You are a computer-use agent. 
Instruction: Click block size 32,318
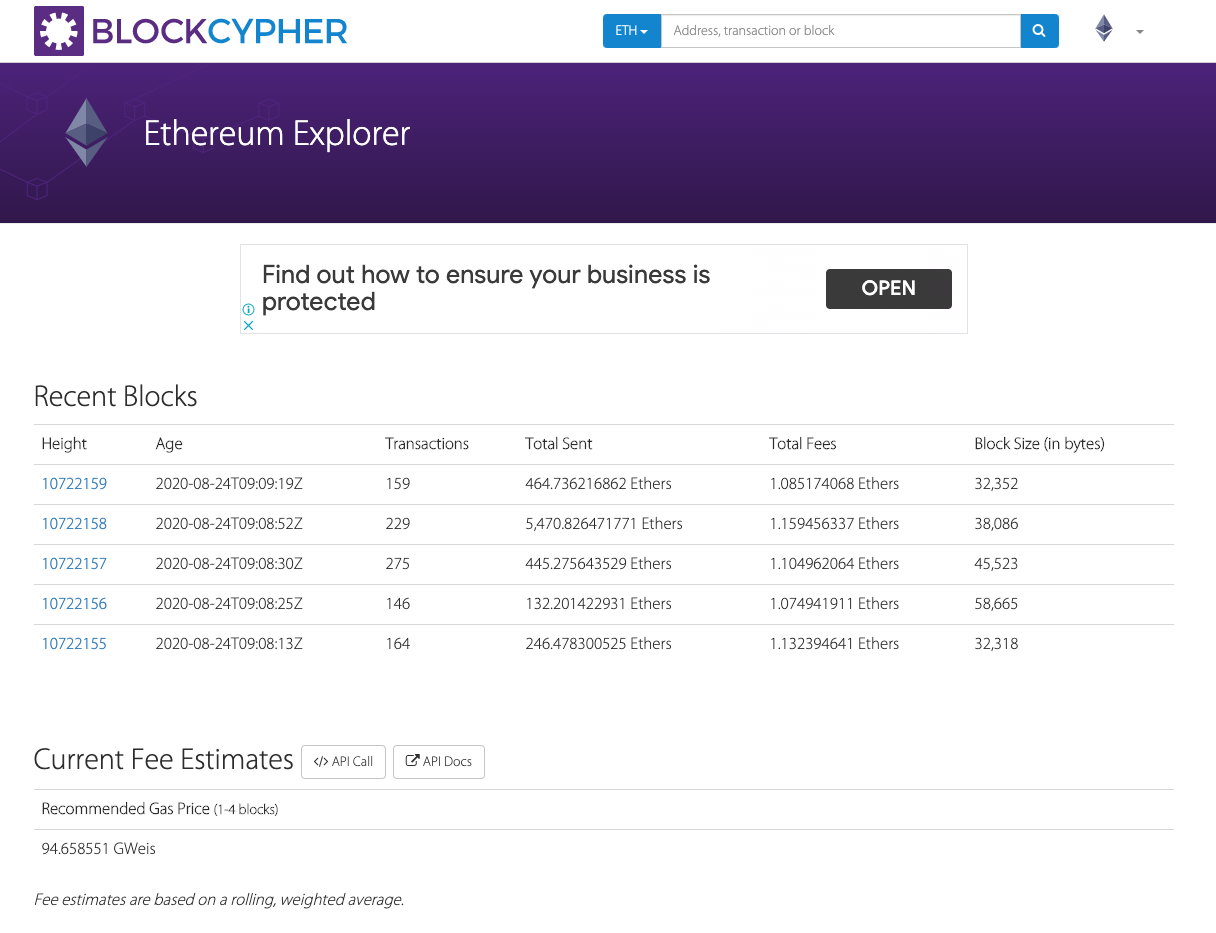tap(996, 644)
